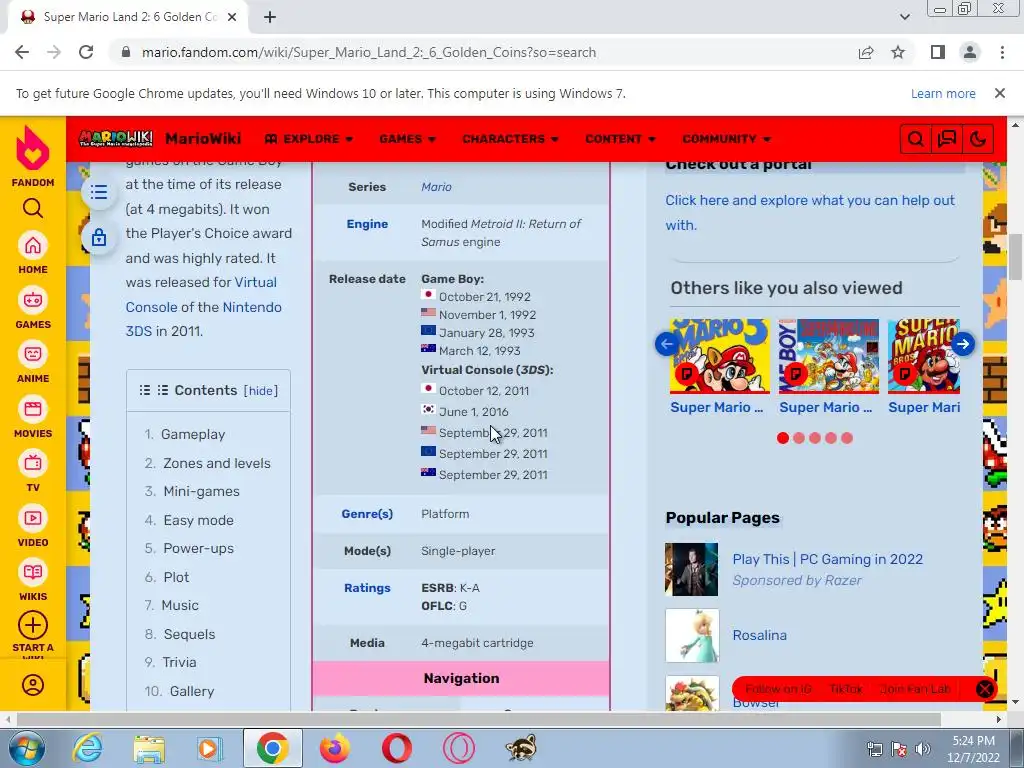Slide carousel to previous items

pyautogui.click(x=667, y=344)
